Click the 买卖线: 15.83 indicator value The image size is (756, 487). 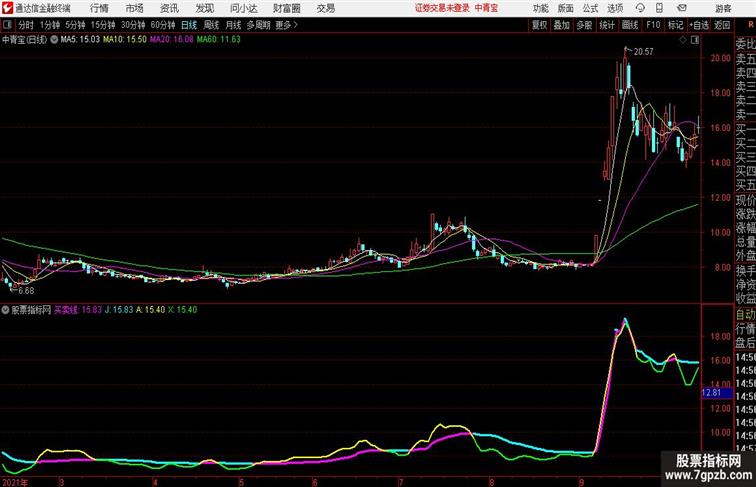click(78, 310)
